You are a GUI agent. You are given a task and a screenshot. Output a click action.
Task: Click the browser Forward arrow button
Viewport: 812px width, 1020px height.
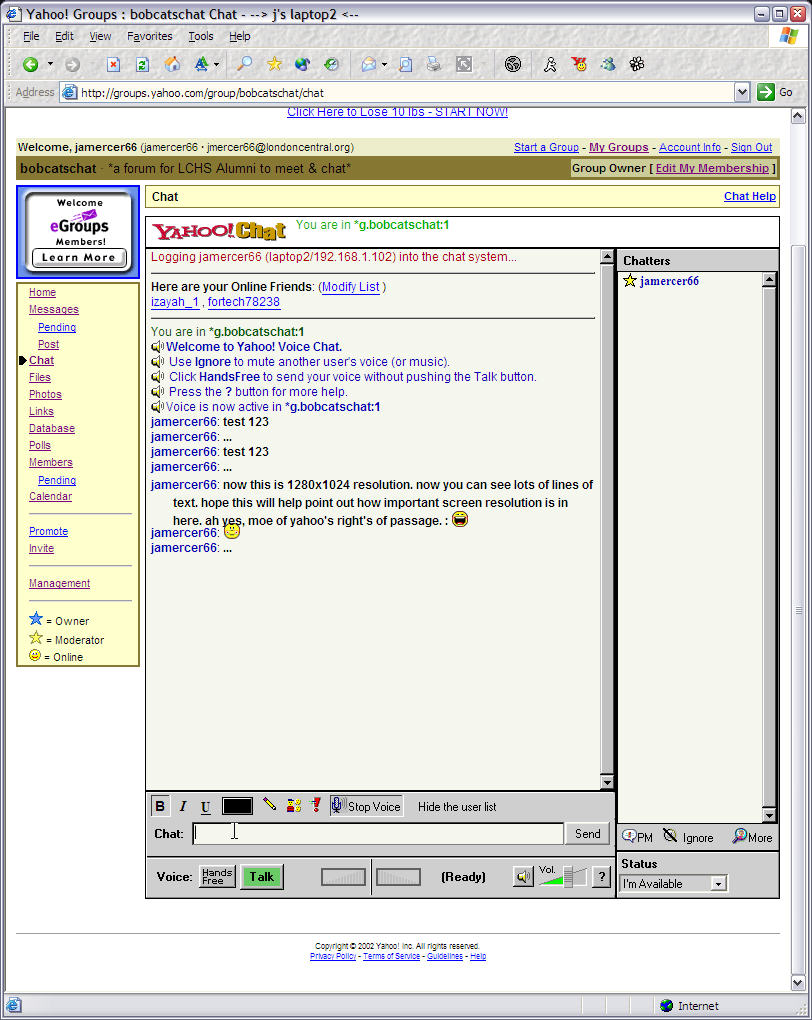pyautogui.click(x=72, y=64)
